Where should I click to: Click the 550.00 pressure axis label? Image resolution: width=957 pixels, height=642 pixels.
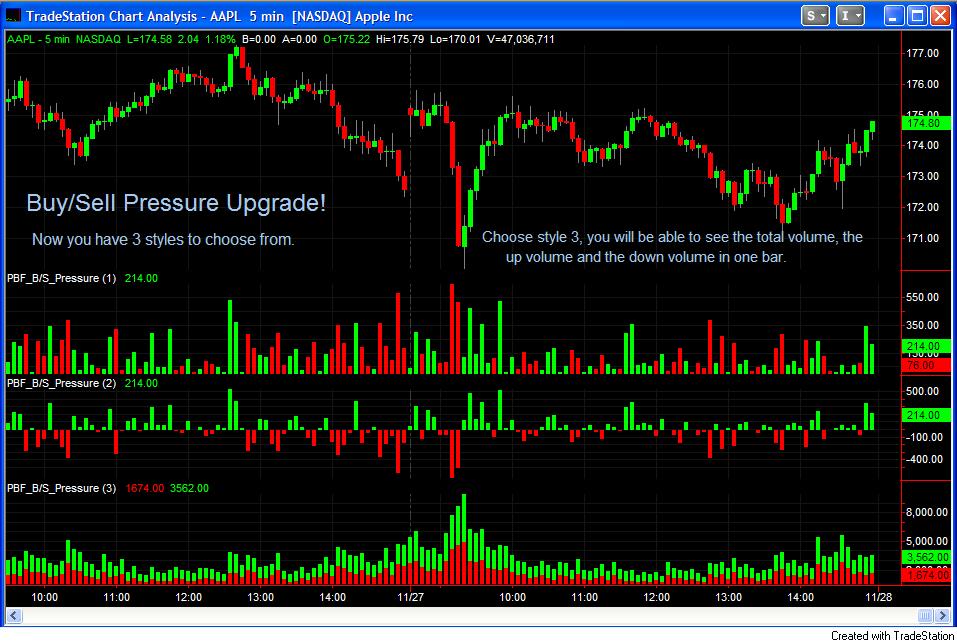point(922,297)
